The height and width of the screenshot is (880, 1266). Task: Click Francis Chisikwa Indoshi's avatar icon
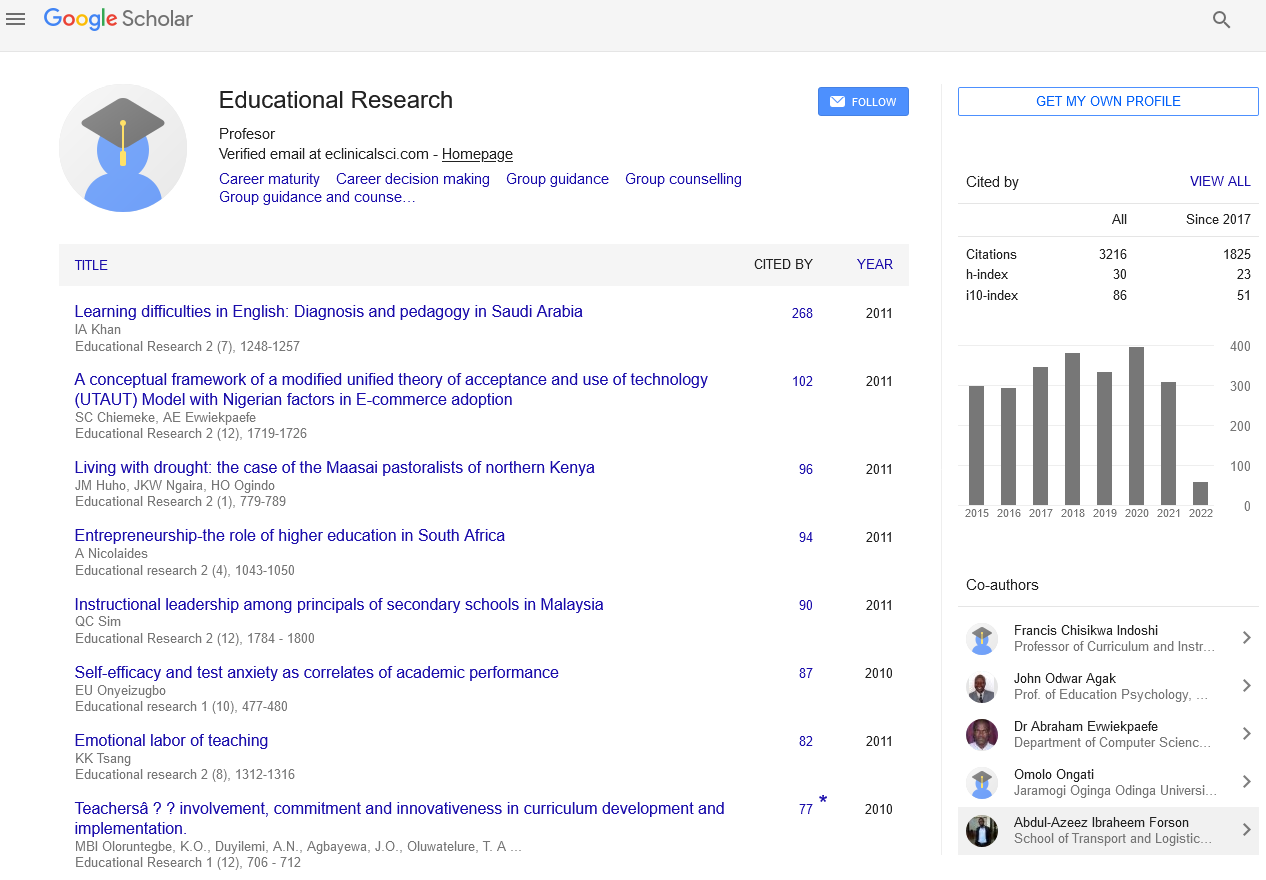(x=982, y=639)
